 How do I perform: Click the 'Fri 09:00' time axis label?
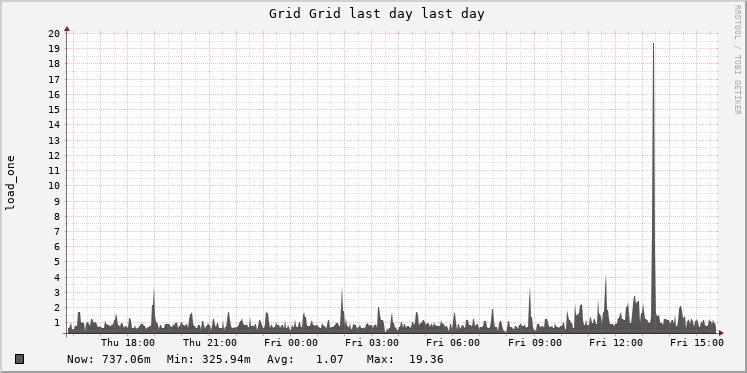coord(535,343)
